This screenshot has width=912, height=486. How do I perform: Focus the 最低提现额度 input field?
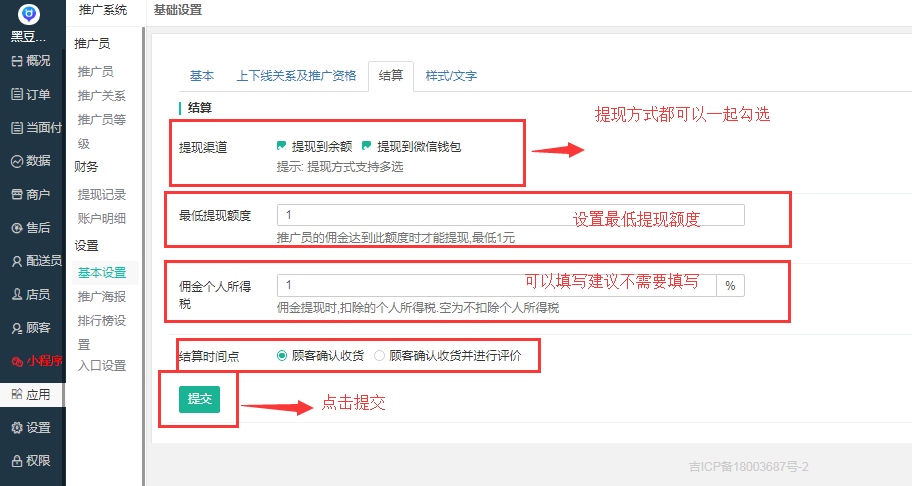[x=511, y=215]
